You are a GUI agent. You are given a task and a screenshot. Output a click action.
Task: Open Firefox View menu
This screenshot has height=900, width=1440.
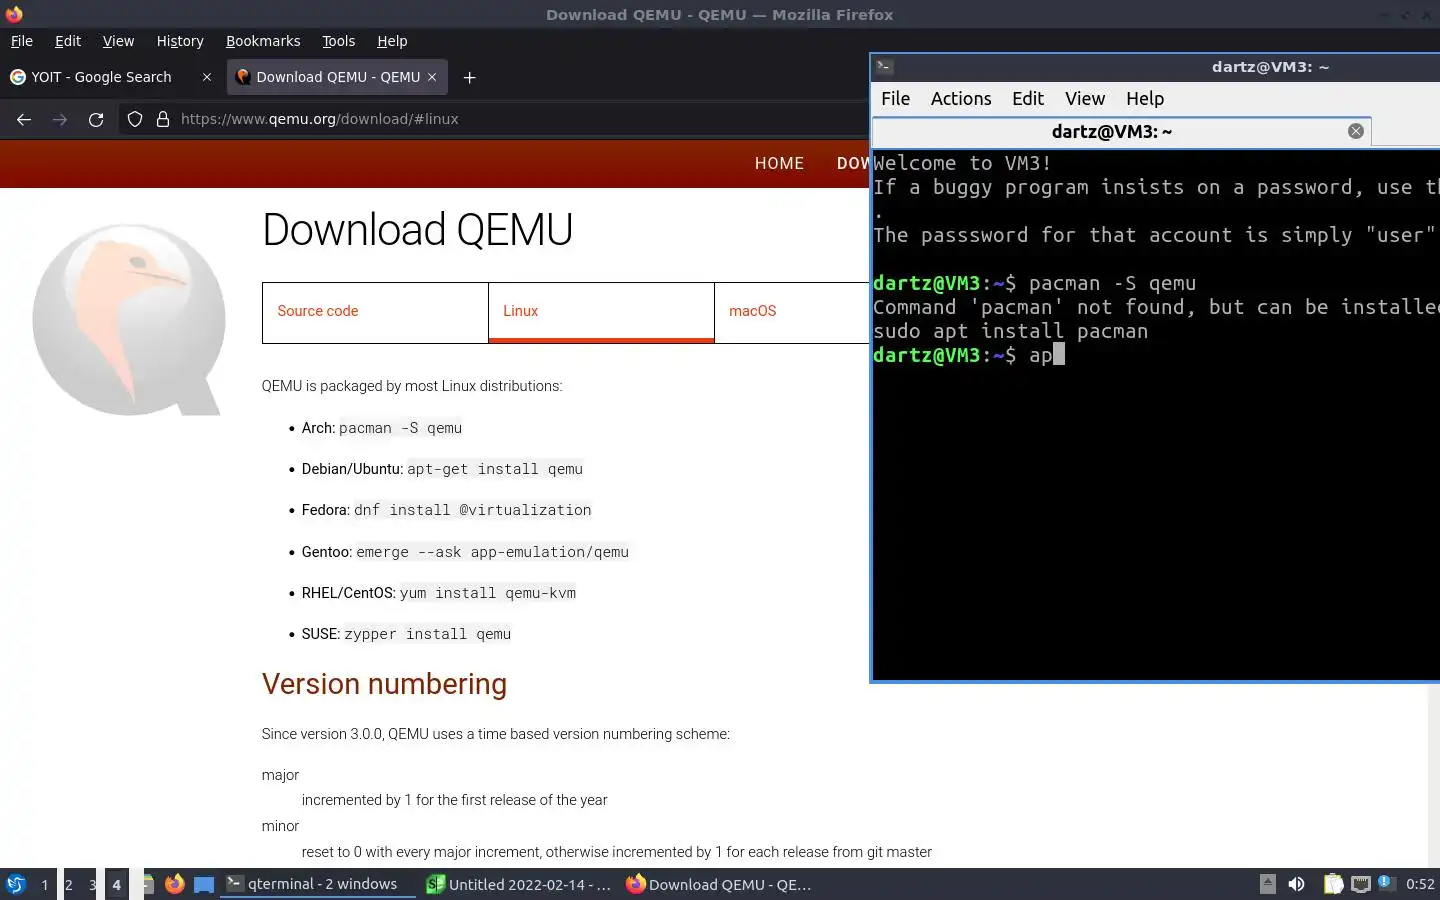(118, 41)
